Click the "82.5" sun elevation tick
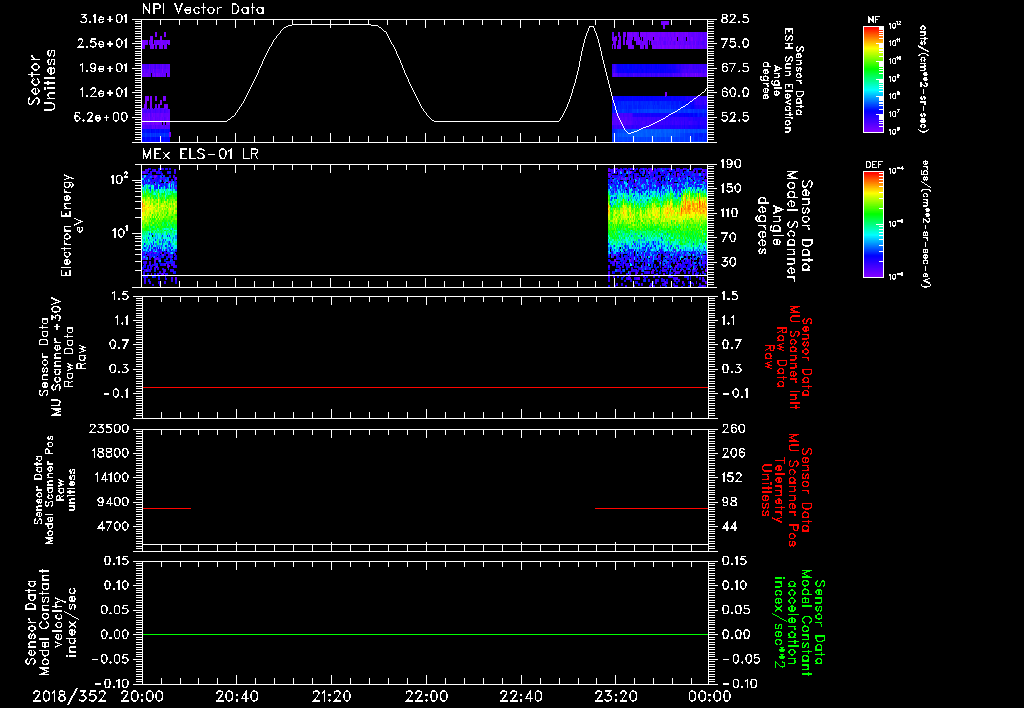This screenshot has height=708, width=1024. pos(735,19)
